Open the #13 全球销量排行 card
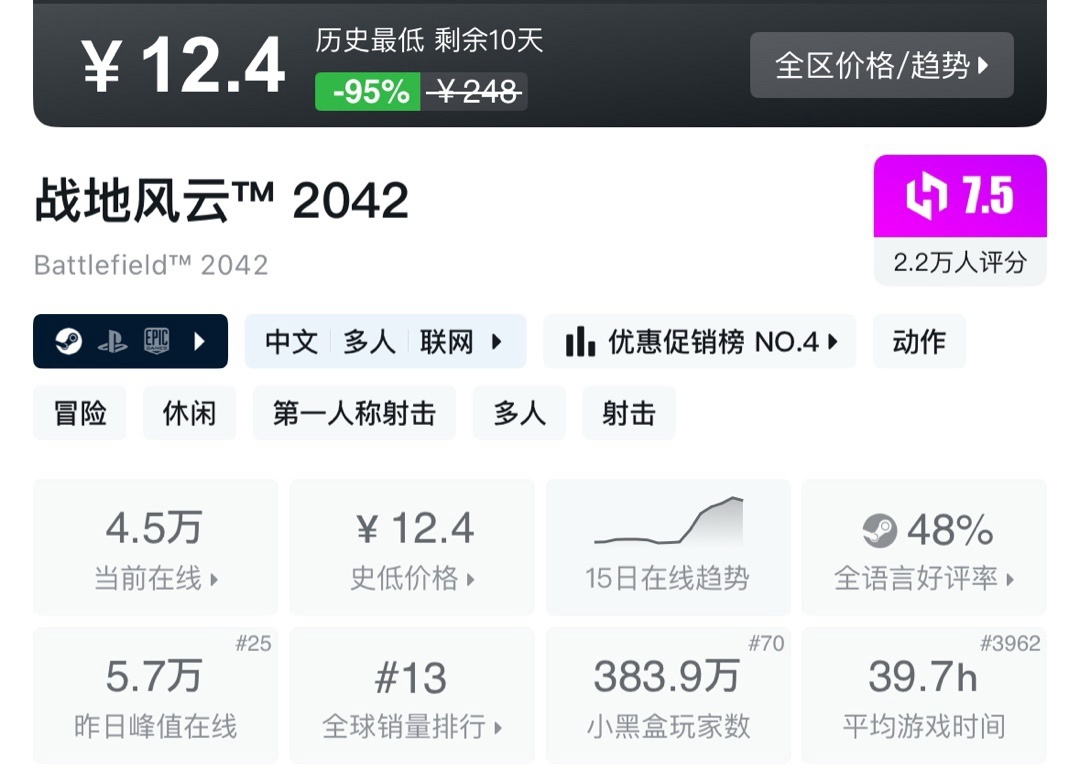This screenshot has width=1080, height=771. 412,695
